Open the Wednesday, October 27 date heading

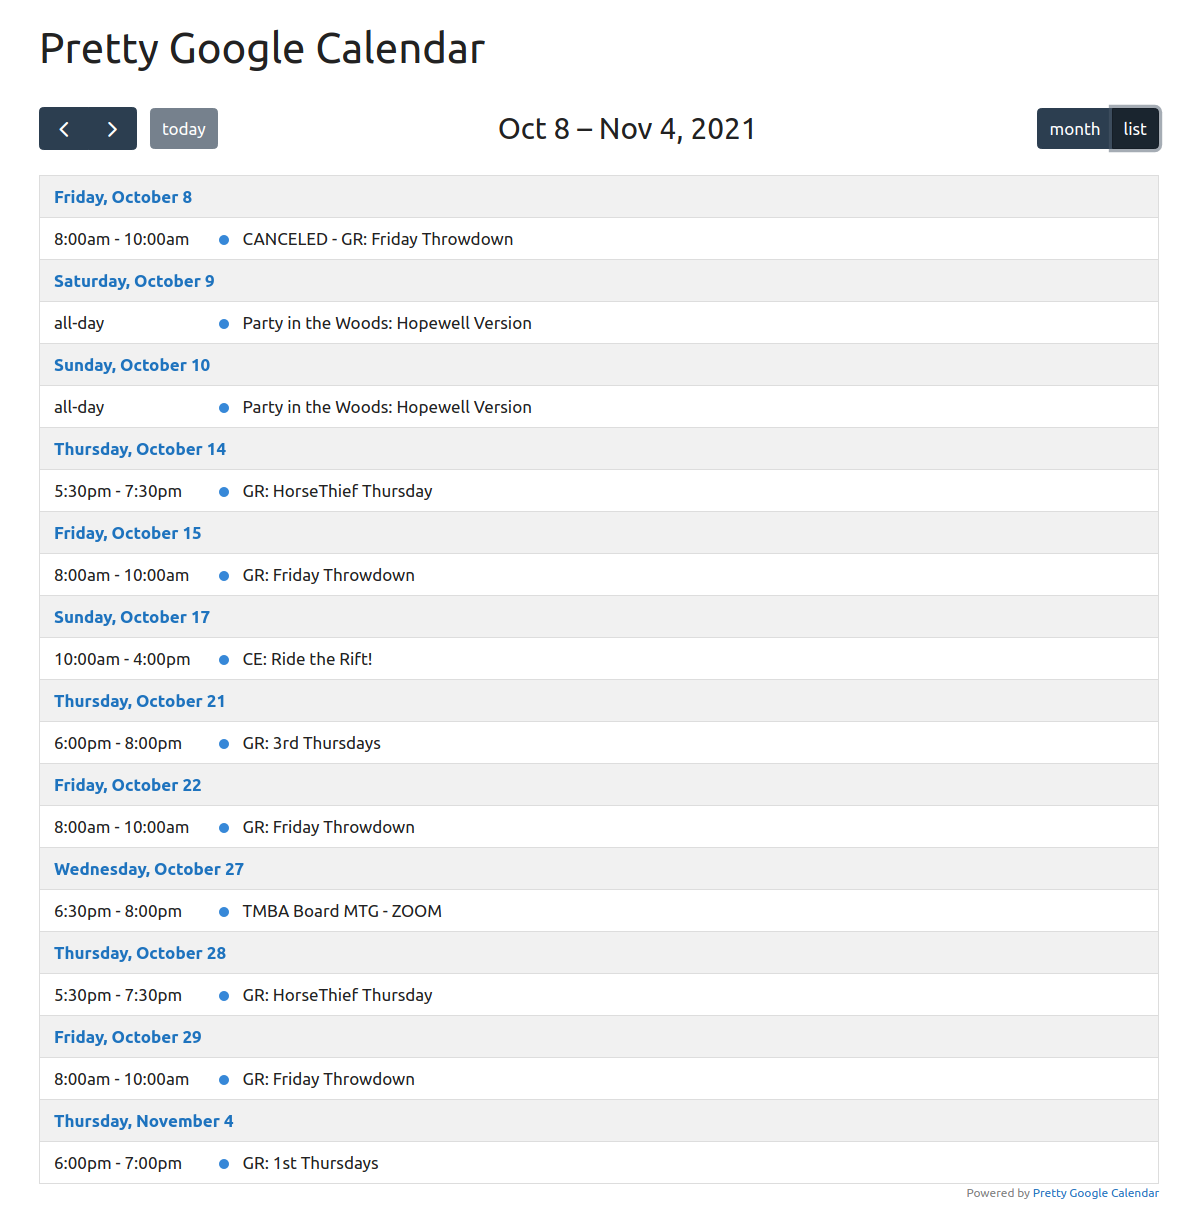(149, 869)
